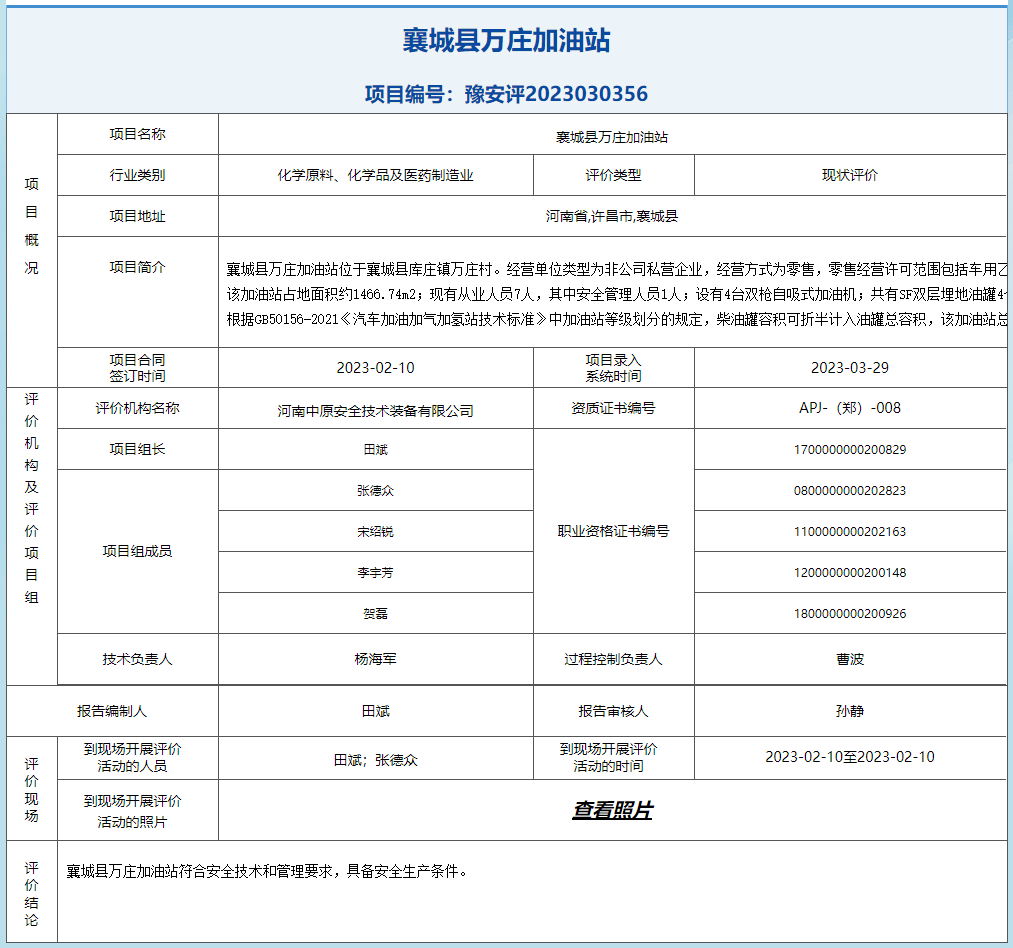Select report author 田斌 in 报告编制人 row

375,711
